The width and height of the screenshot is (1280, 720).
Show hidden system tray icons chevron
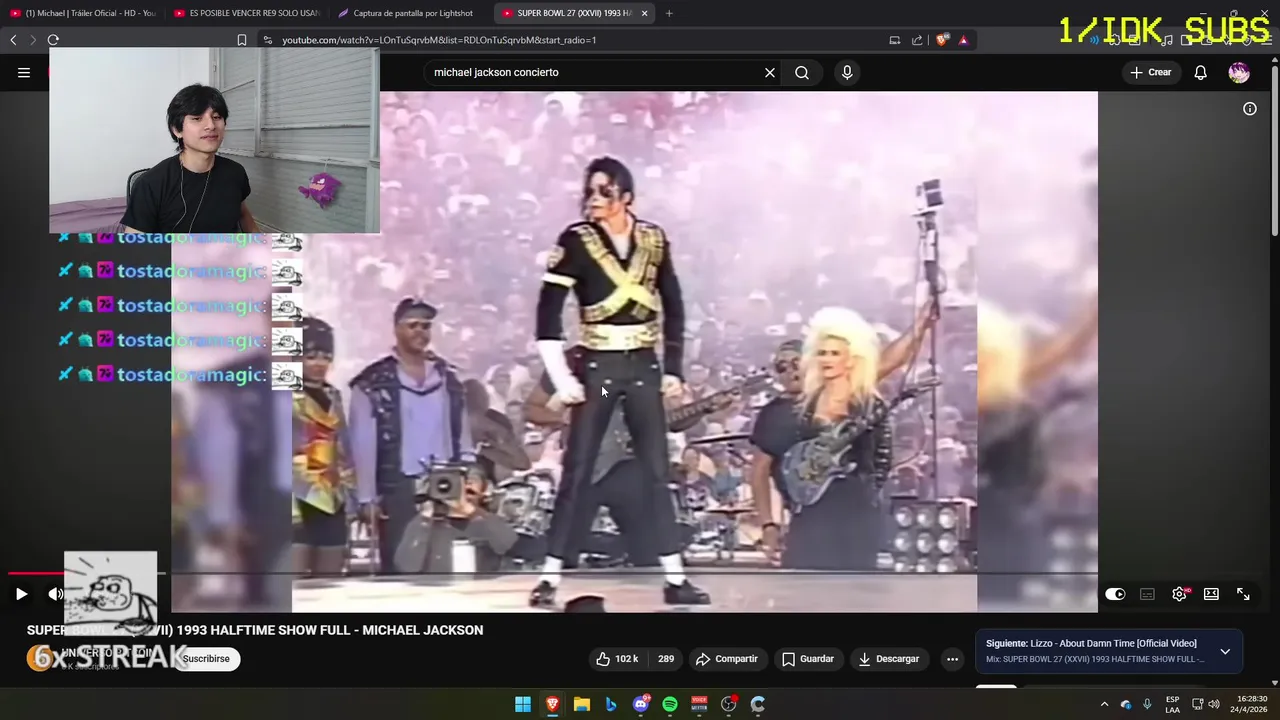click(x=1104, y=704)
